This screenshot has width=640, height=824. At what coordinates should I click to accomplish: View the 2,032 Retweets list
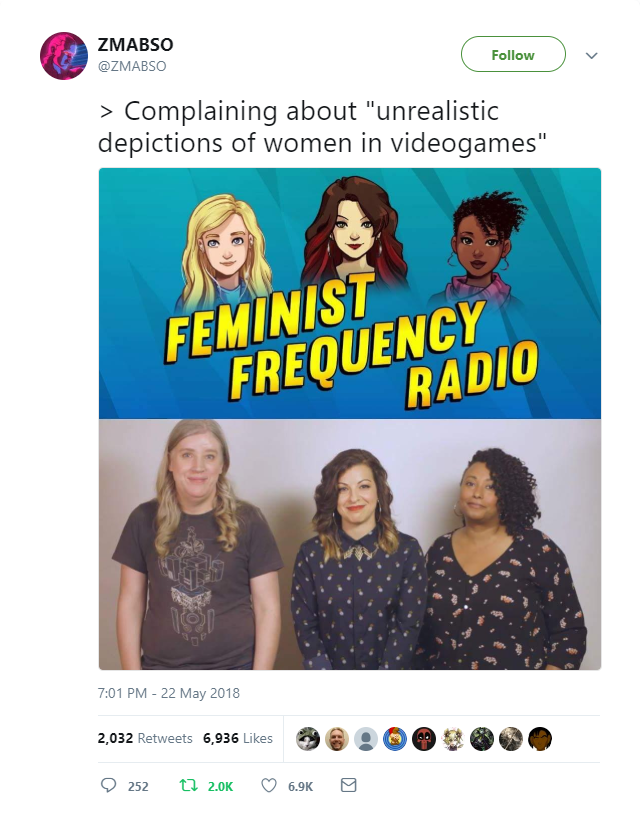145,738
